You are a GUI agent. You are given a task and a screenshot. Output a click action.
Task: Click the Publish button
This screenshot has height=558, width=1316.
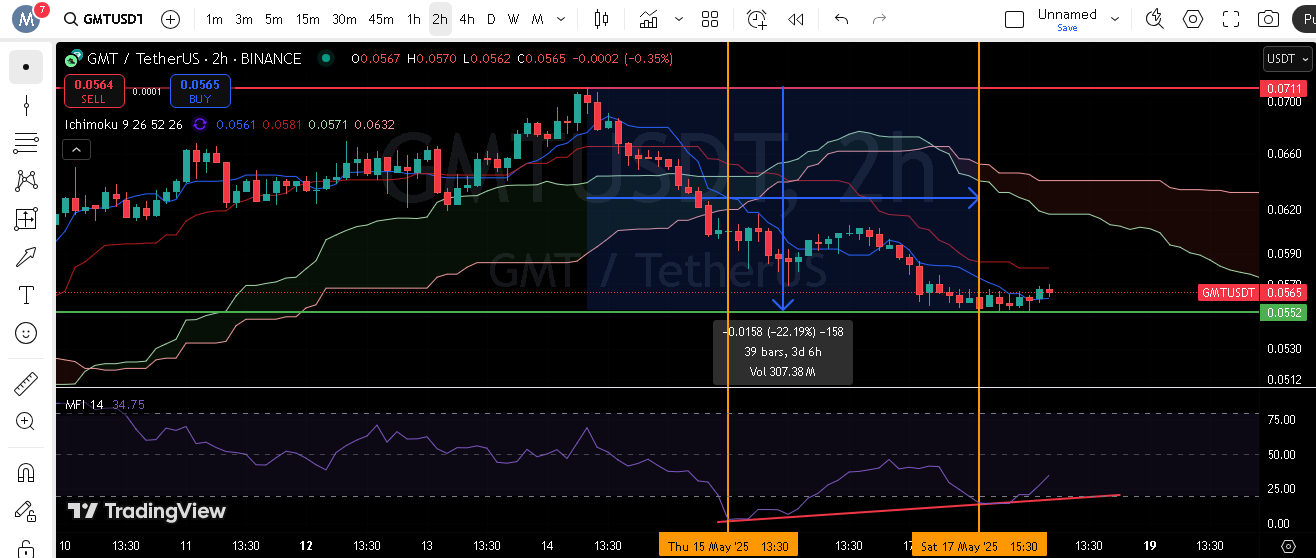click(1304, 19)
